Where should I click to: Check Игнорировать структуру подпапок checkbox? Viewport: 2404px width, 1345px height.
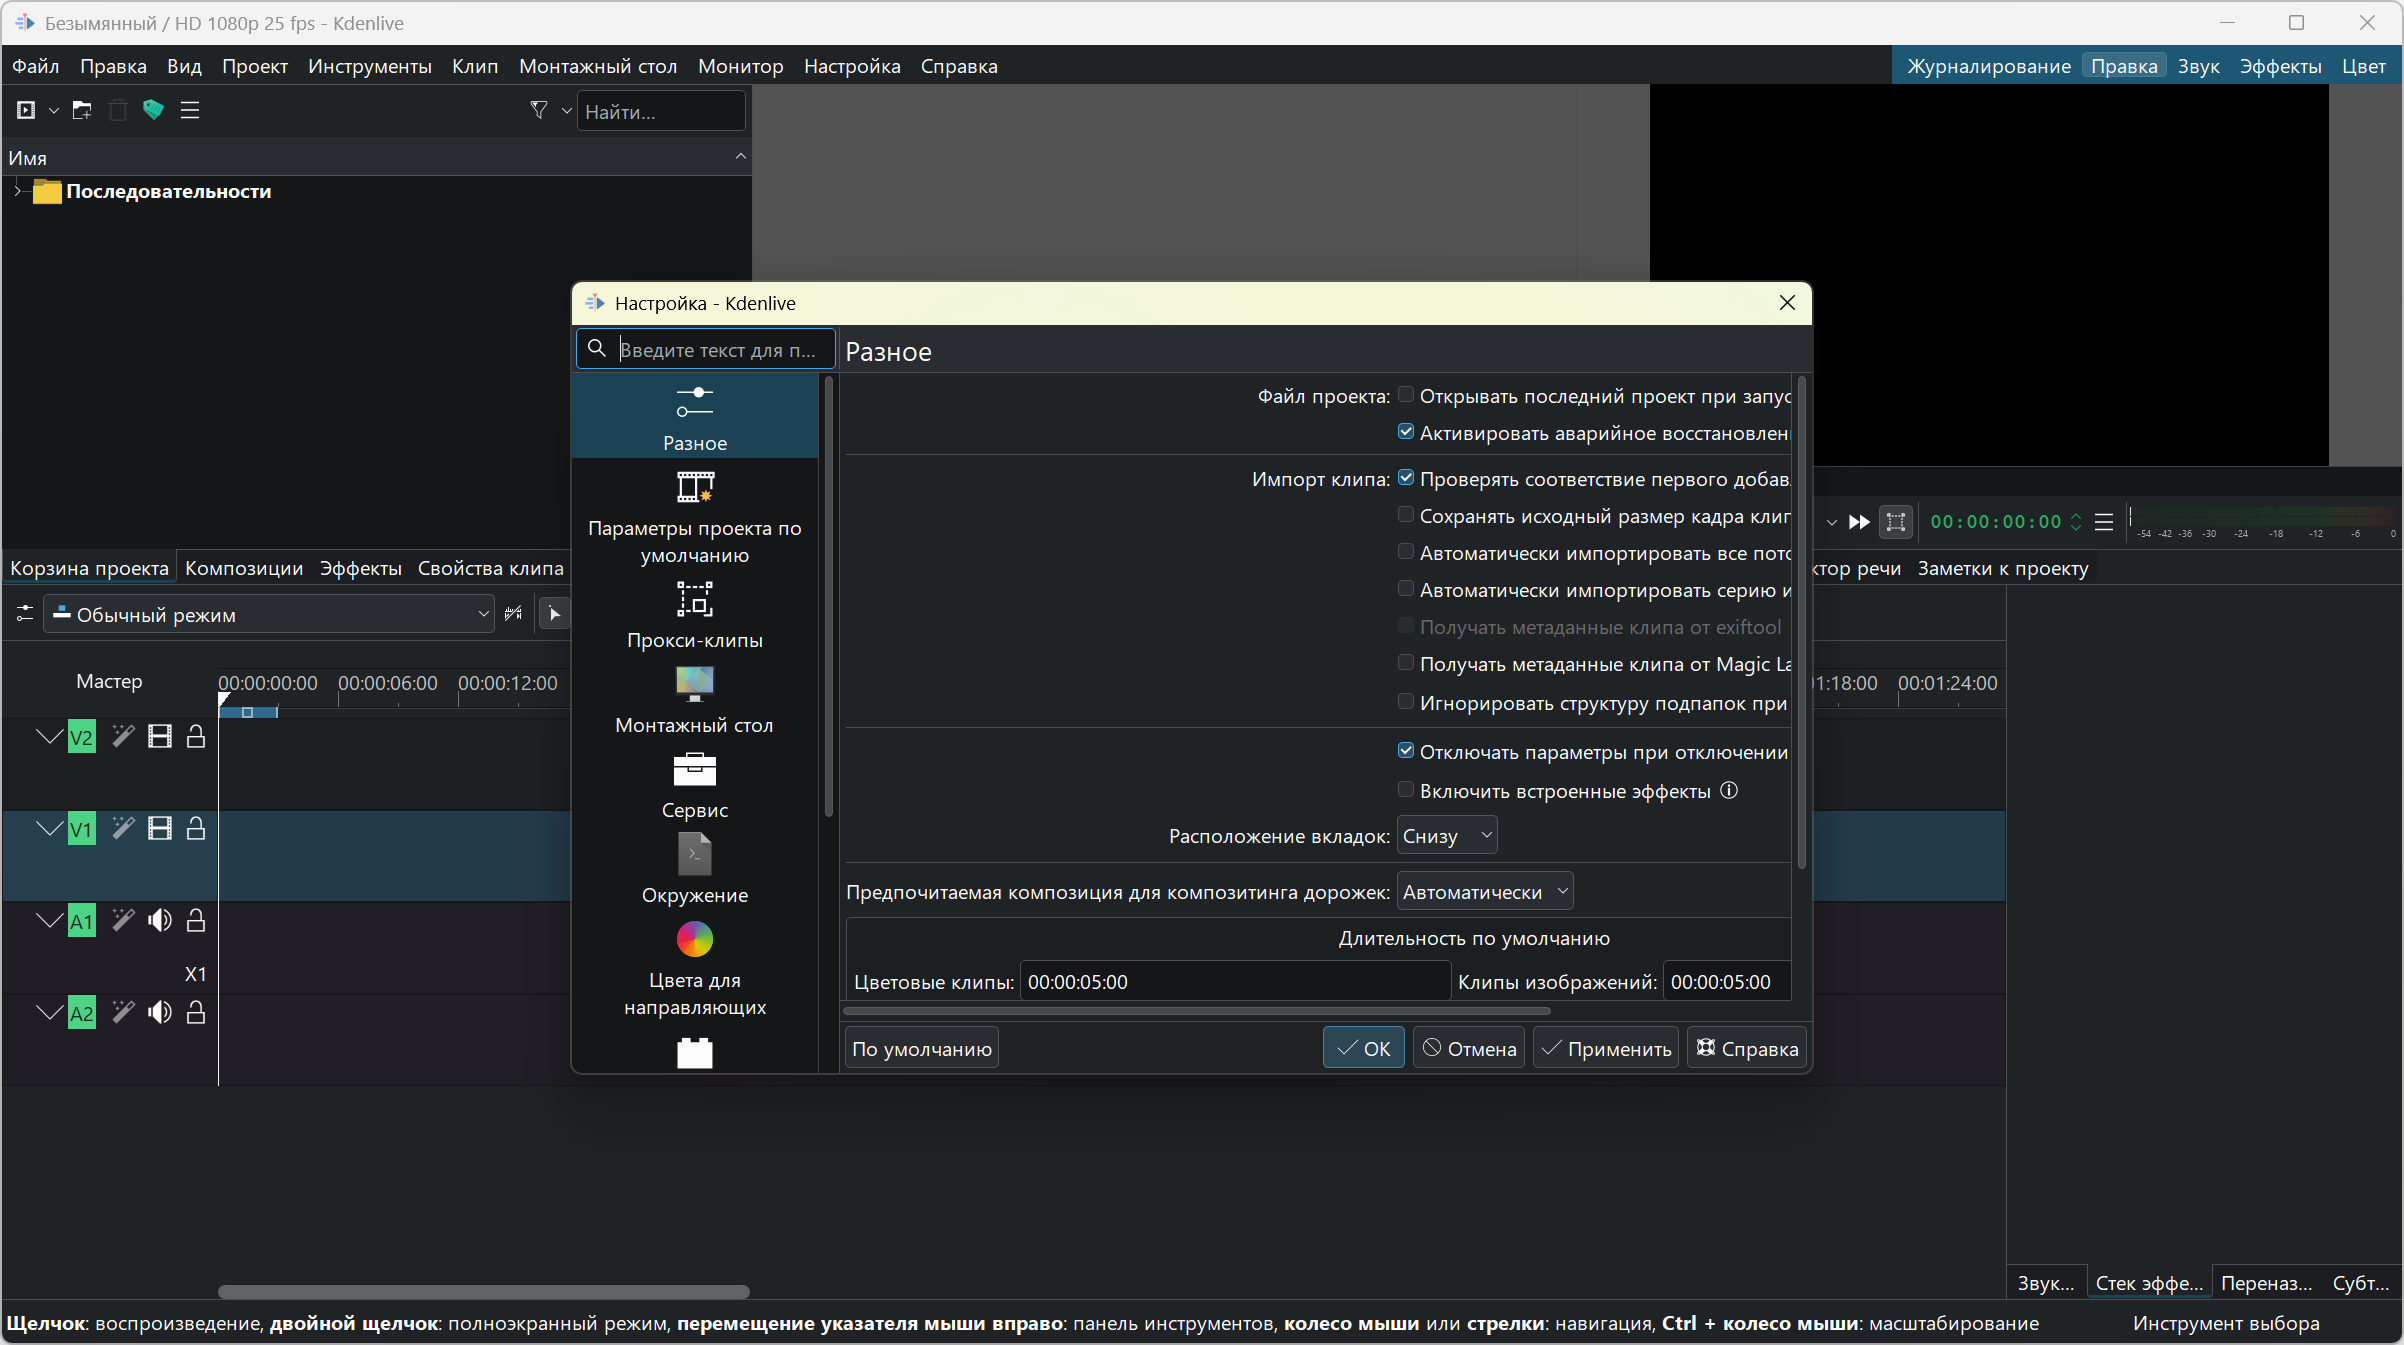tap(1406, 702)
